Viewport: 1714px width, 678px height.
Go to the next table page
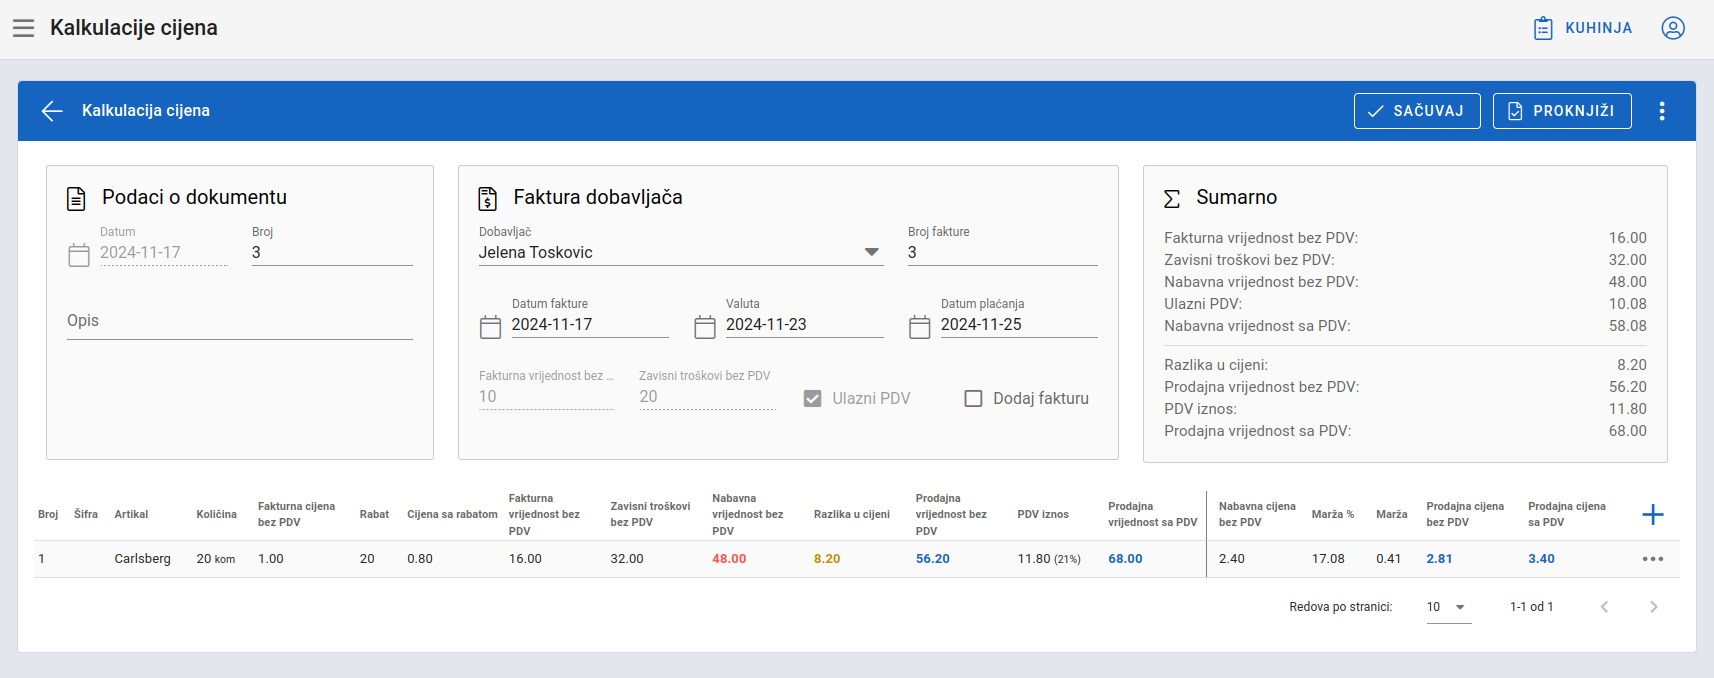tap(1654, 607)
